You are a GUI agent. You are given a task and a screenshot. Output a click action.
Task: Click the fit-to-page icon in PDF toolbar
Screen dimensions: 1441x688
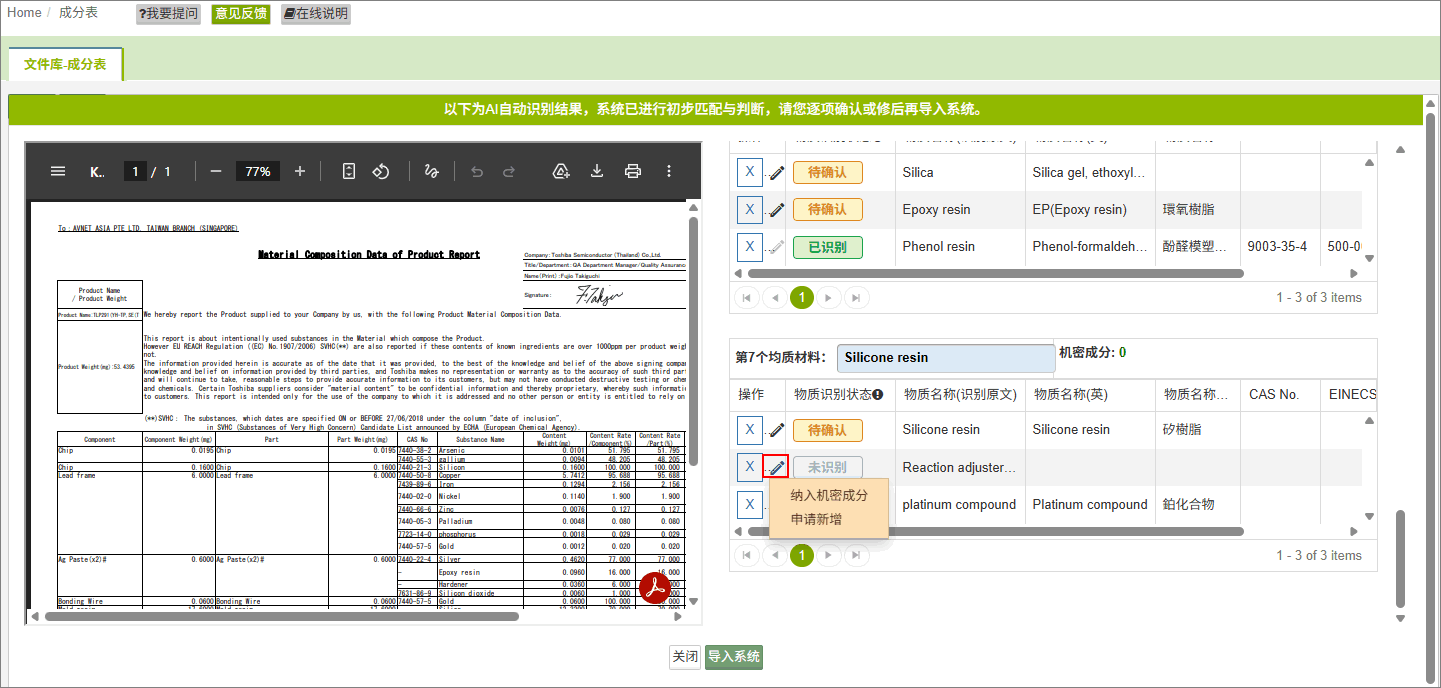(x=348, y=171)
